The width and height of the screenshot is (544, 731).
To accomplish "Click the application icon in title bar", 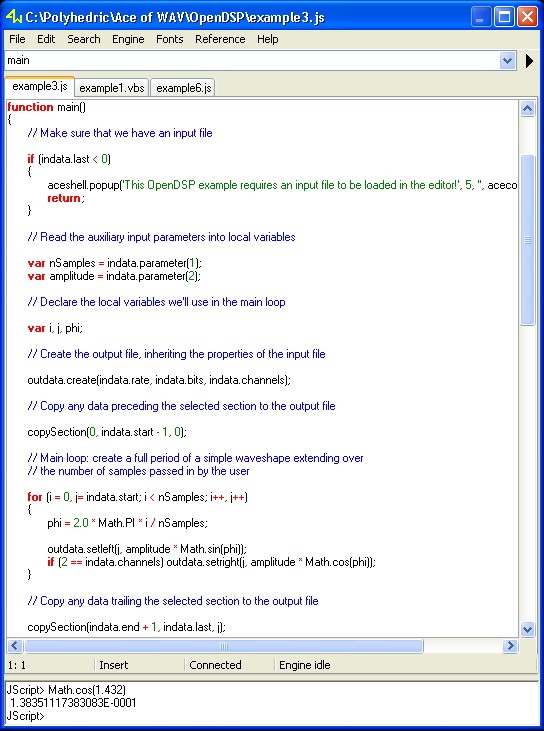I will [14, 17].
